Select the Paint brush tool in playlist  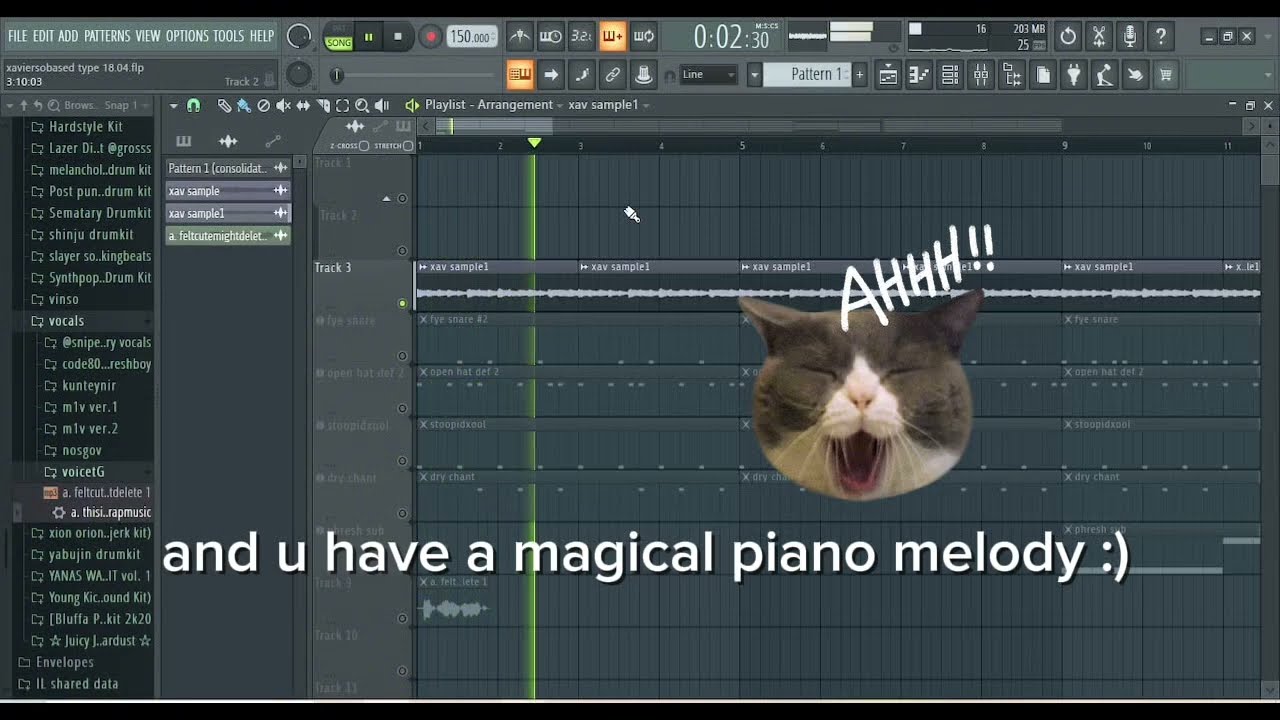pos(243,105)
